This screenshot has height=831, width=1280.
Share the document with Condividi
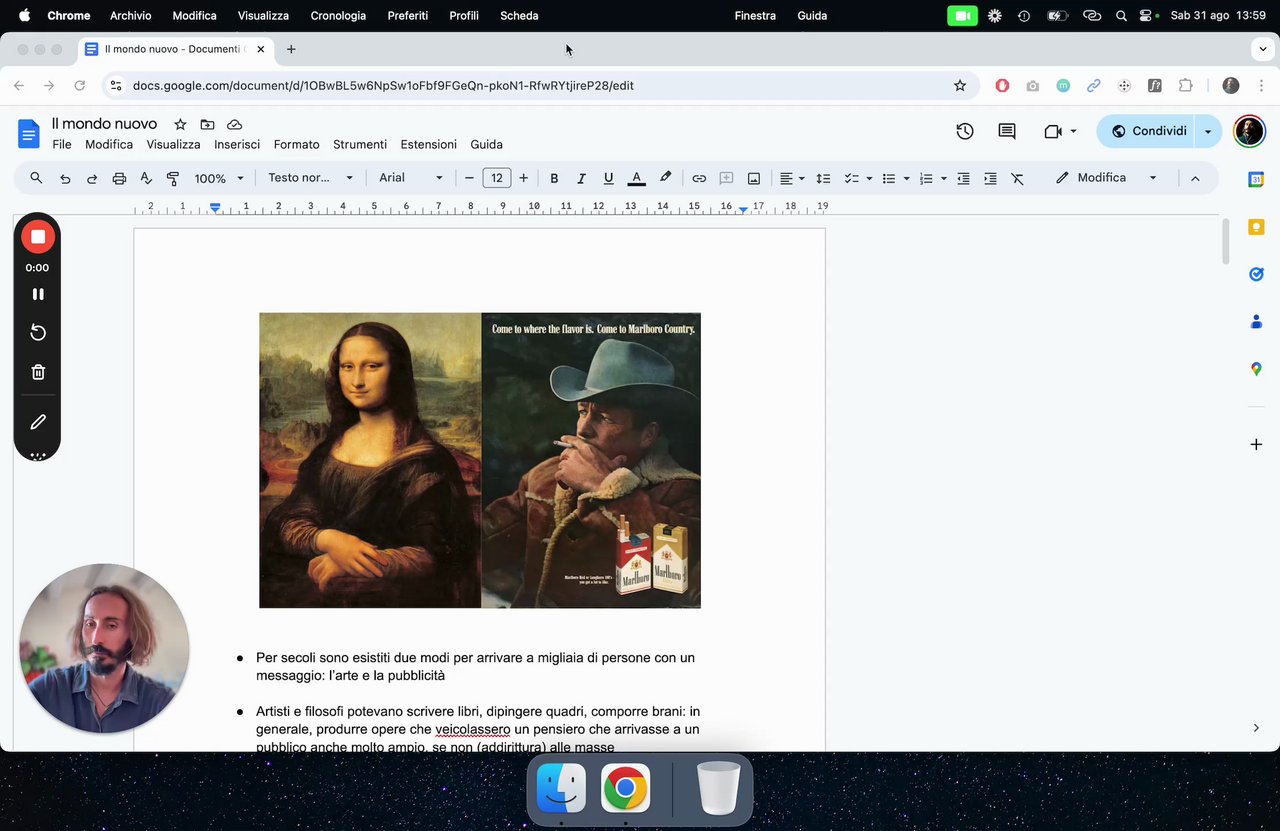click(x=1147, y=131)
